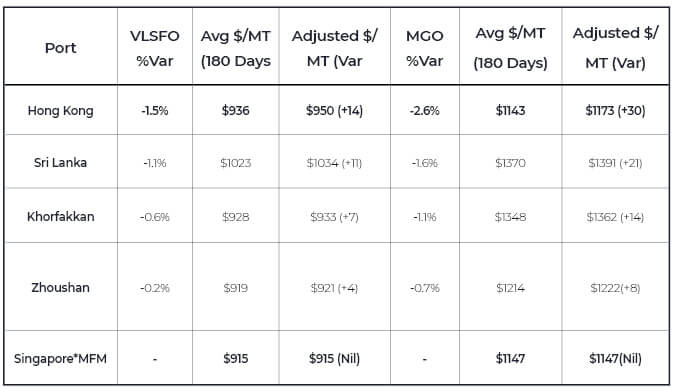Image resolution: width=679 pixels, height=387 pixels.
Task: Select the Khorfakkan port cell
Action: pyautogui.click(x=61, y=216)
